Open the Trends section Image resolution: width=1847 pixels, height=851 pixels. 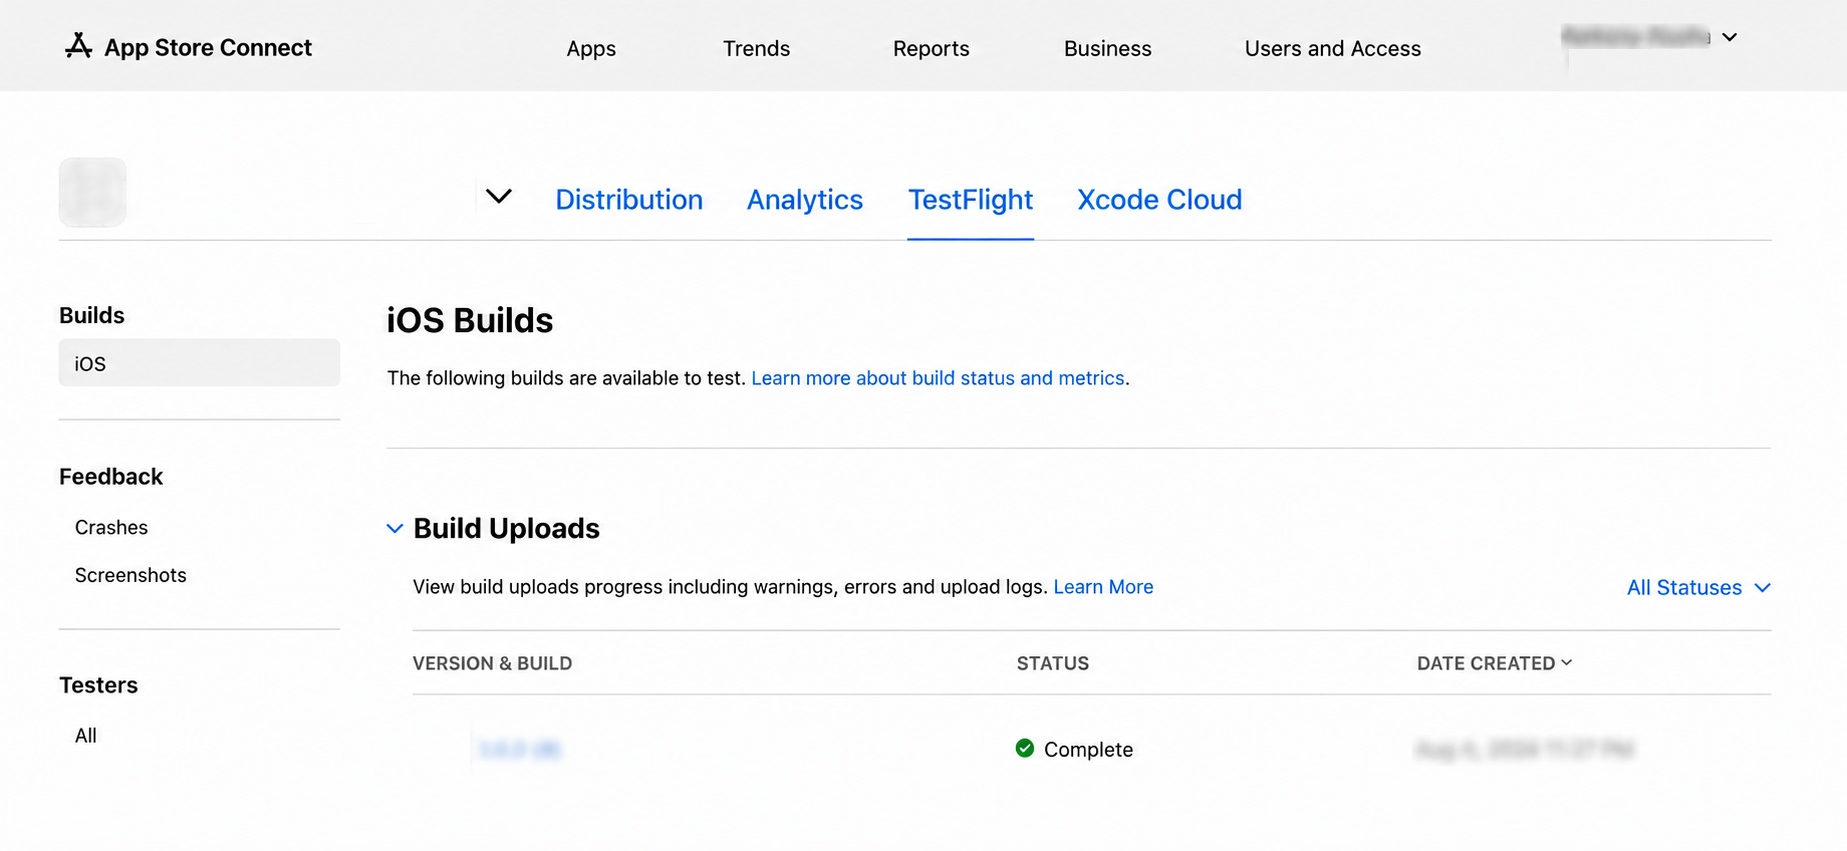click(x=756, y=48)
